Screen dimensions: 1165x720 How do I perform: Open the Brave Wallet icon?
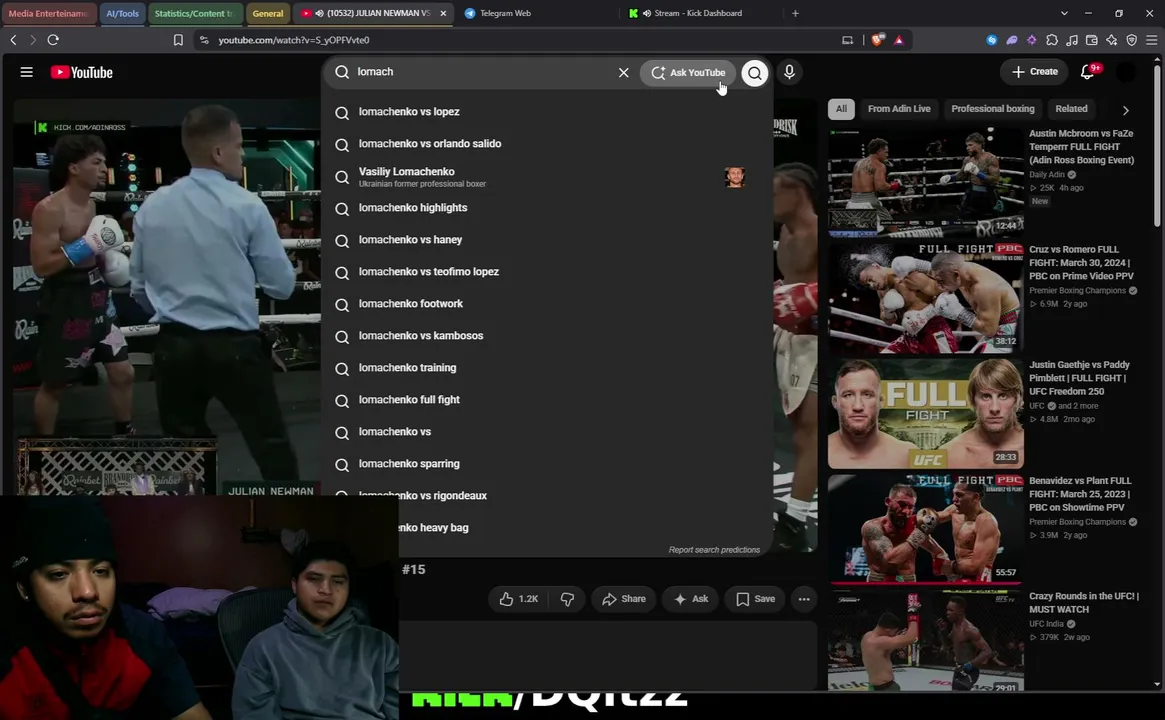[x=1091, y=40]
